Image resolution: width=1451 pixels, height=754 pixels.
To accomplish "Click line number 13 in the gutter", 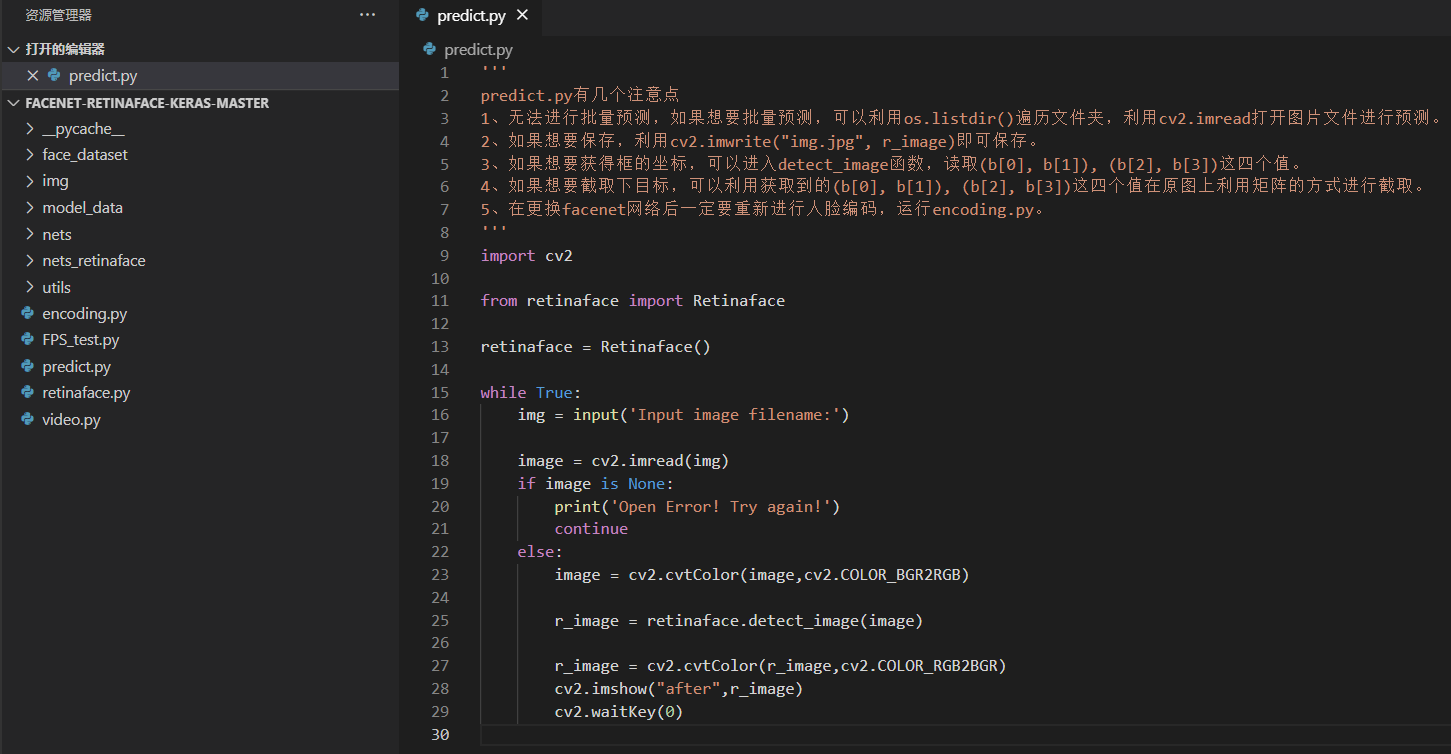I will [x=441, y=347].
